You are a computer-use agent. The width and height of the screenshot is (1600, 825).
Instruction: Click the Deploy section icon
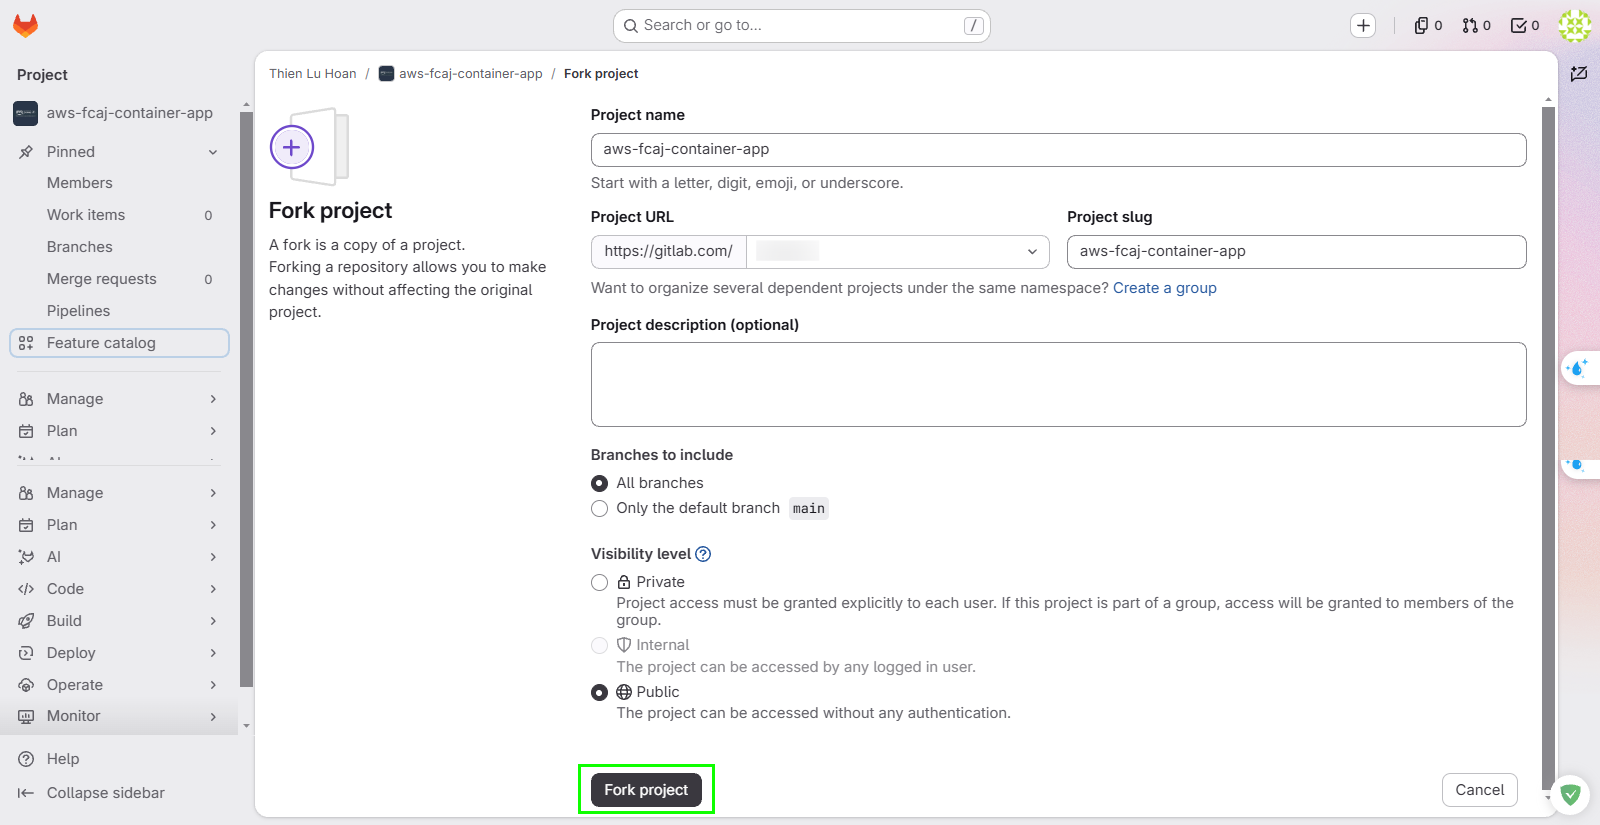tap(26, 653)
